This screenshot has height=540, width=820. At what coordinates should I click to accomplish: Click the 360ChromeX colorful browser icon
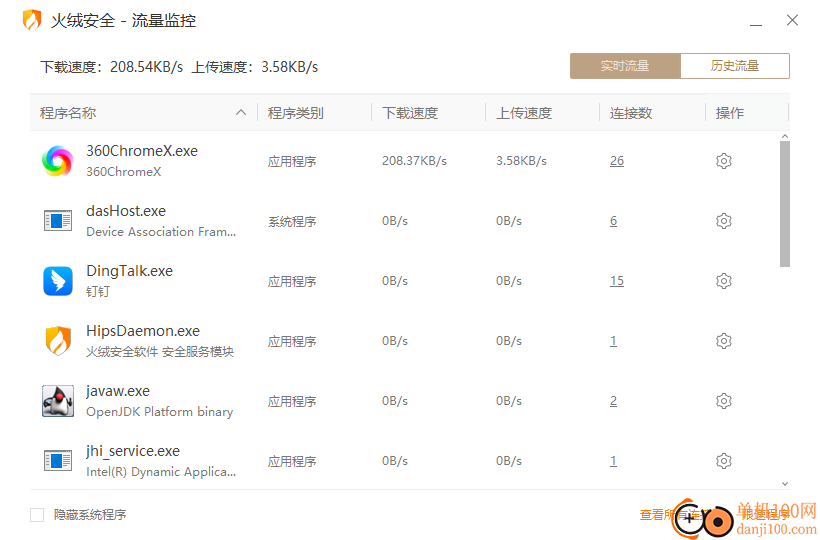click(x=58, y=161)
